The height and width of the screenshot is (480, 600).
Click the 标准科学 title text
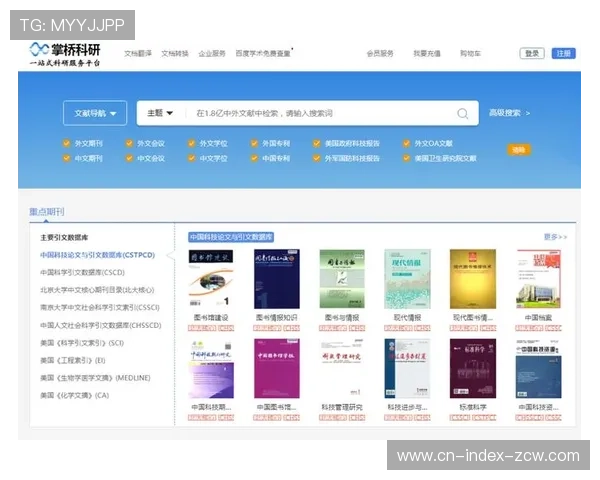click(x=473, y=407)
